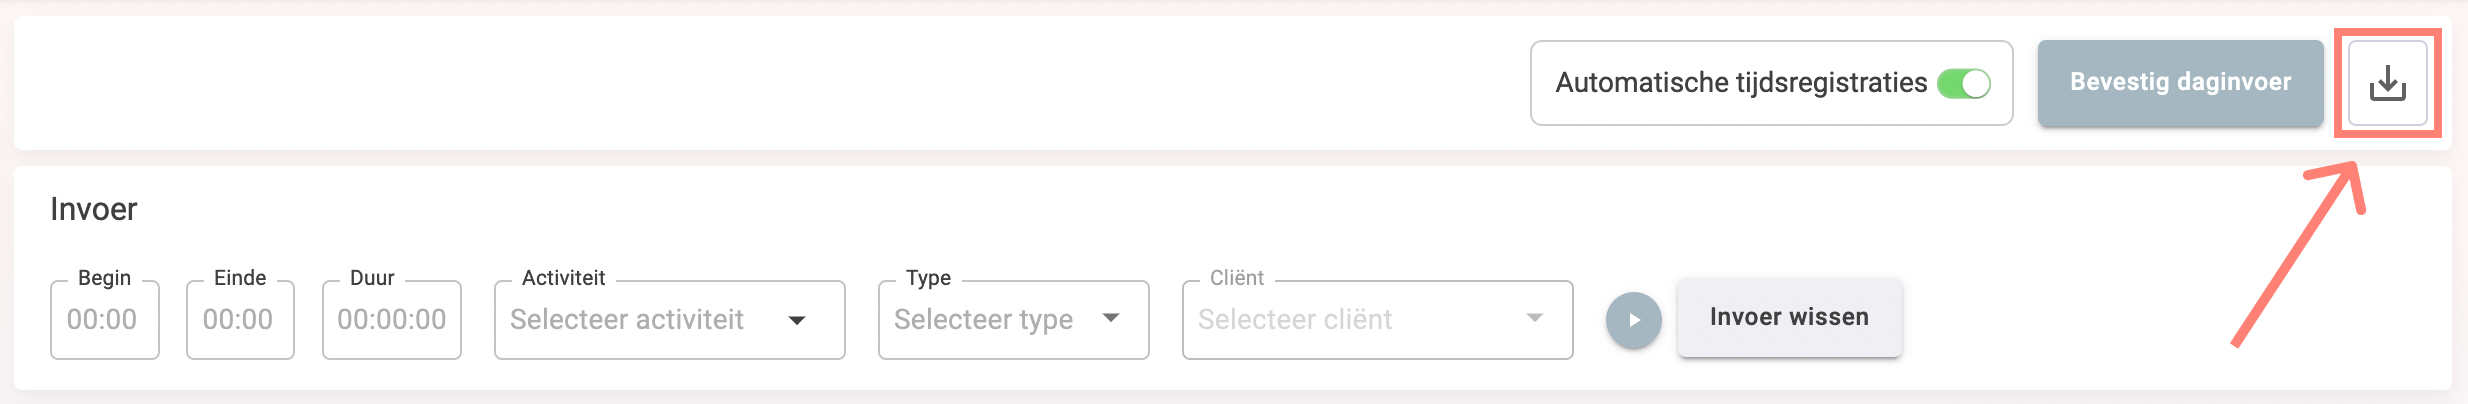The width and height of the screenshot is (2468, 404).
Task: Click the Selecteer type placeholder text
Action: tap(983, 319)
